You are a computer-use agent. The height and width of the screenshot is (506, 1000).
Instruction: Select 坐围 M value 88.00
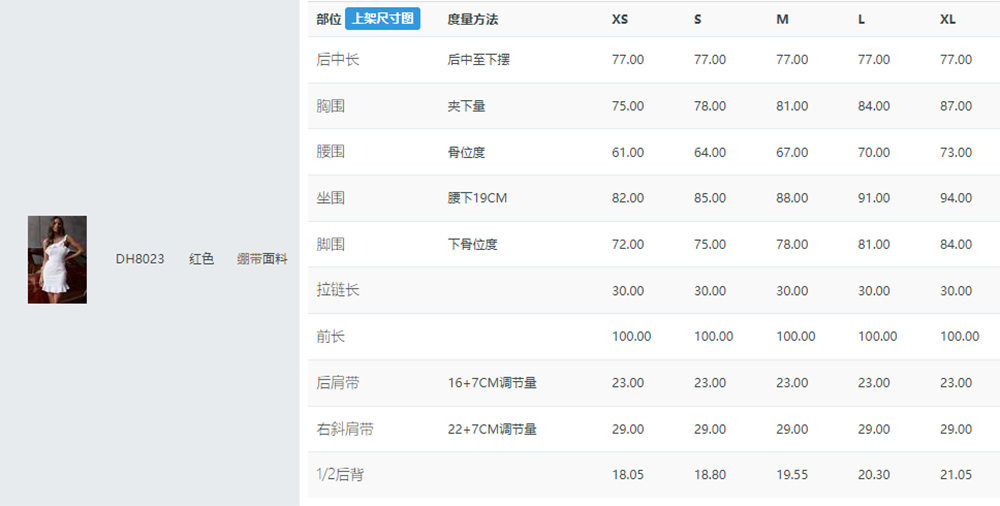(792, 198)
